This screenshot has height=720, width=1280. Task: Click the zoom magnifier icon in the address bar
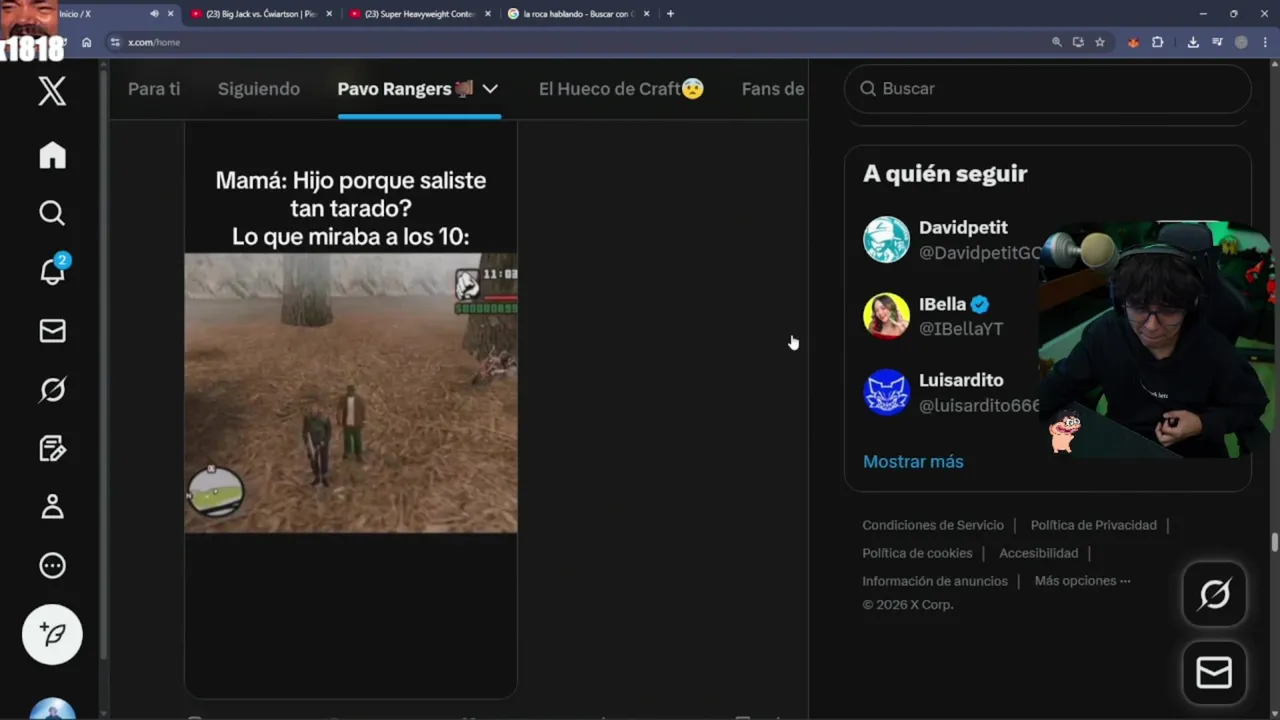[x=1056, y=42]
